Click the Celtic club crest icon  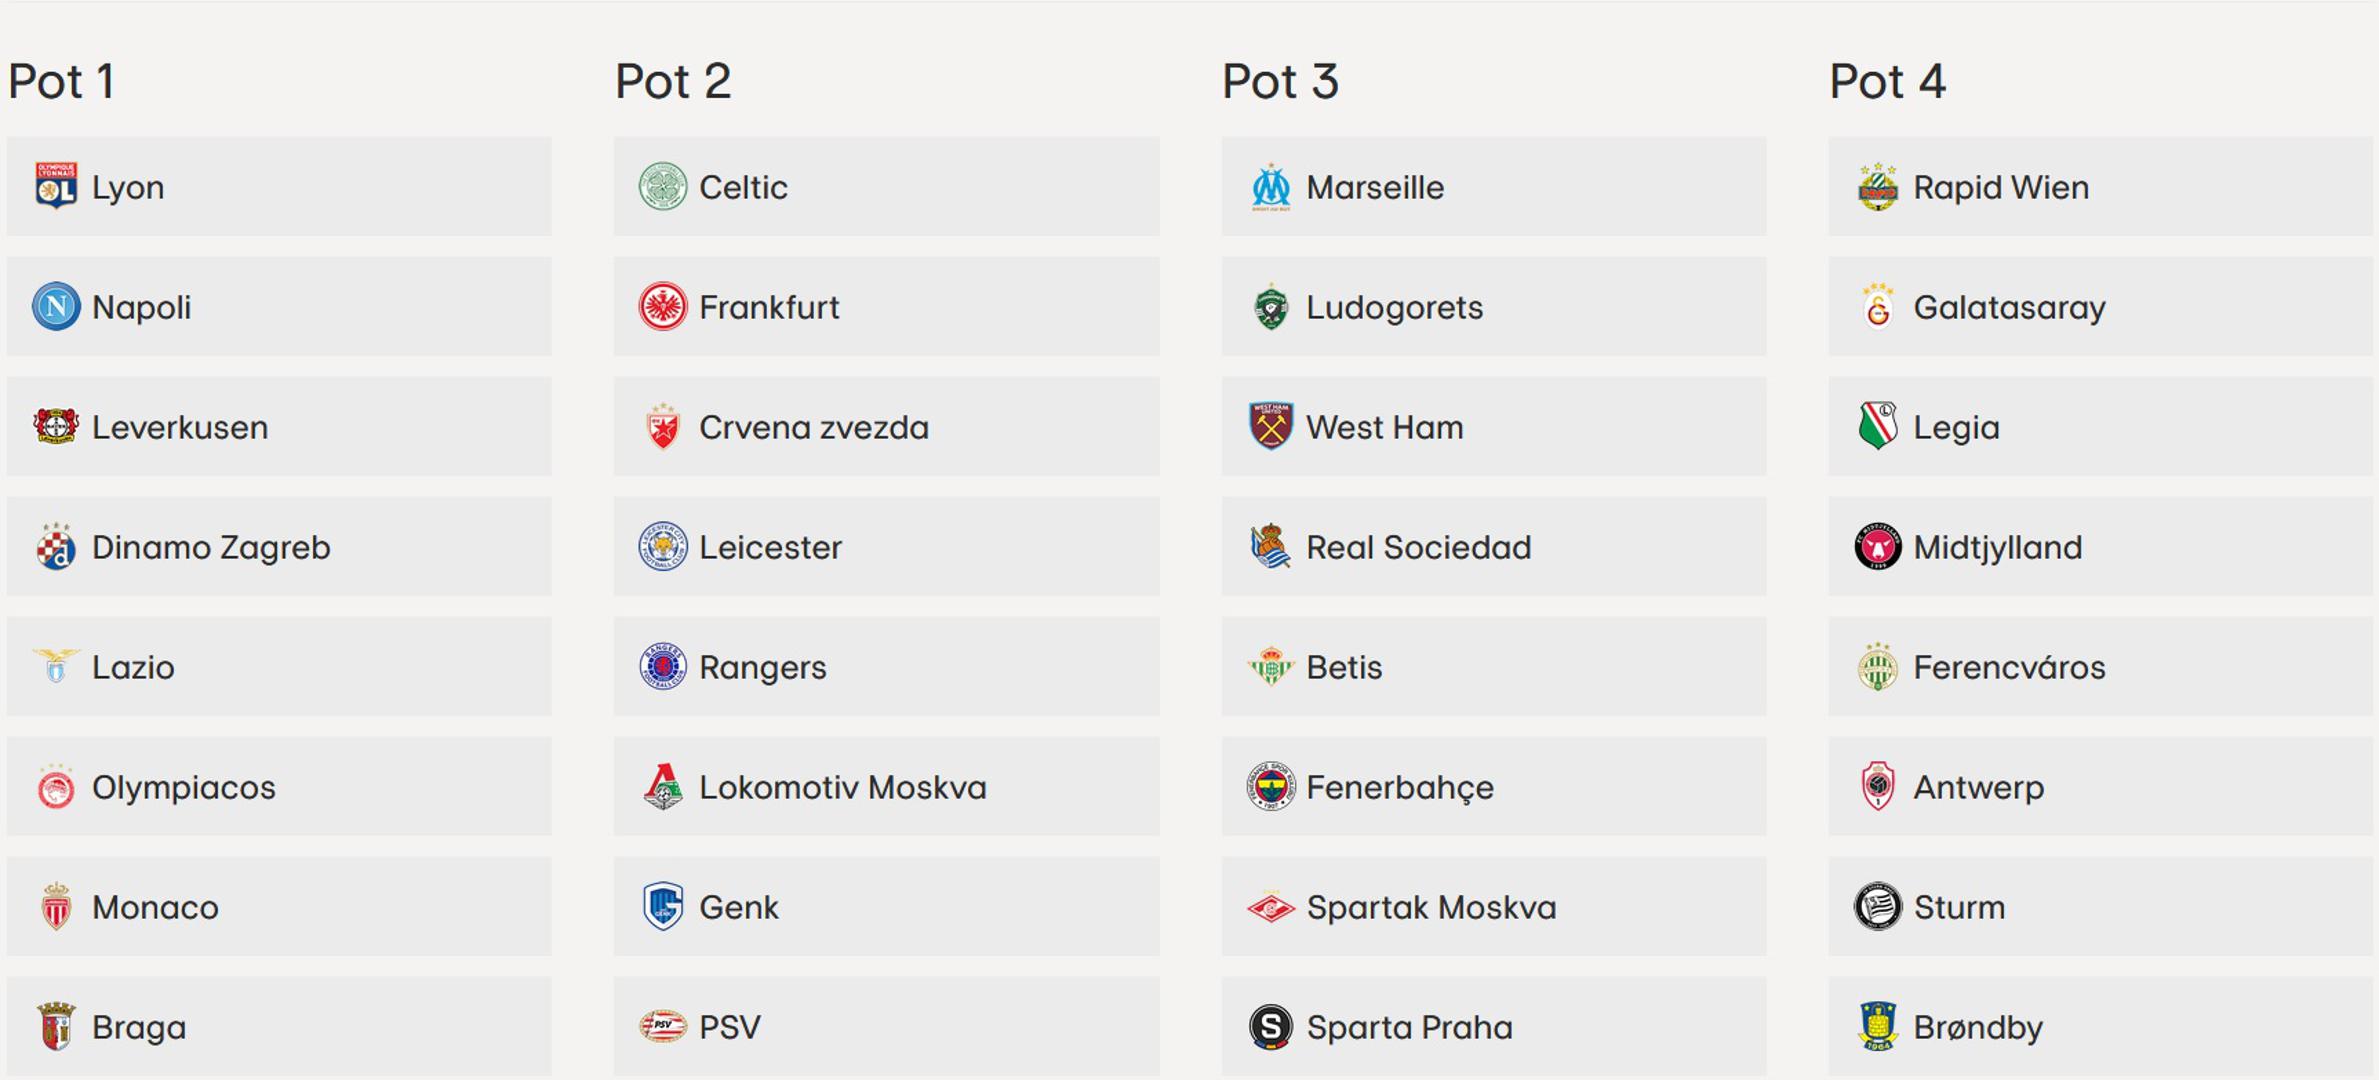pos(663,187)
